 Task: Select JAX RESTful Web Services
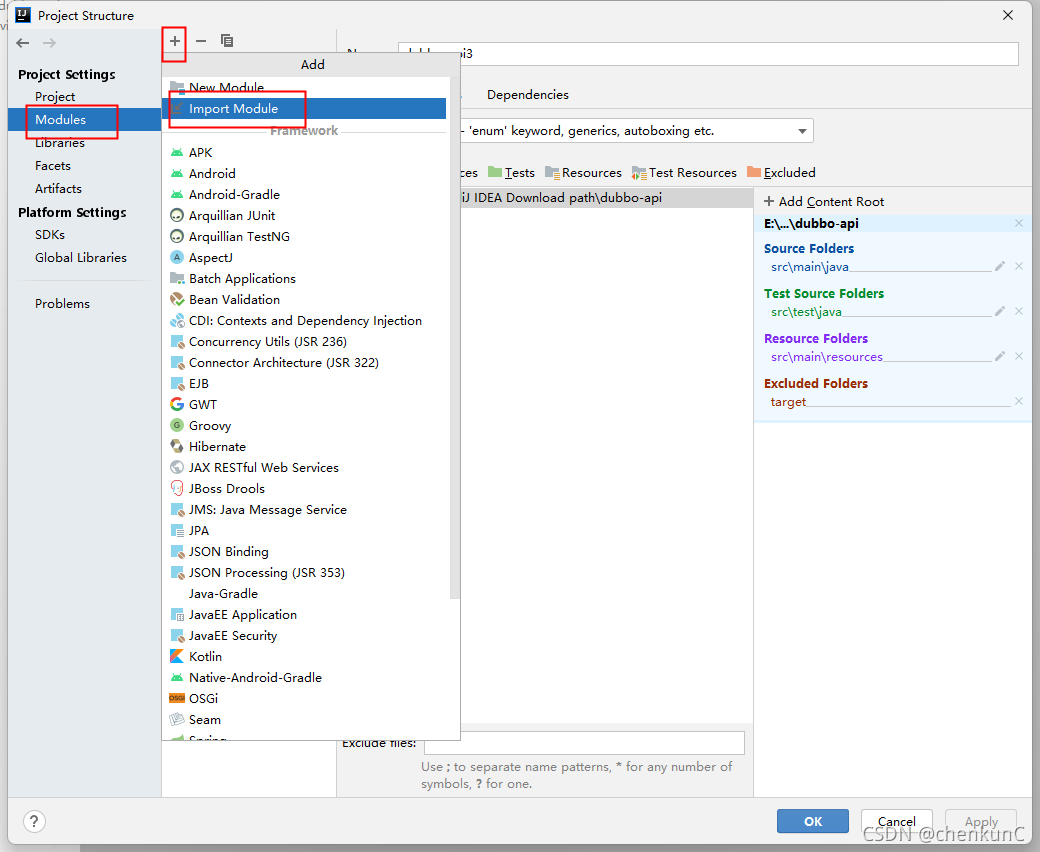click(304, 468)
